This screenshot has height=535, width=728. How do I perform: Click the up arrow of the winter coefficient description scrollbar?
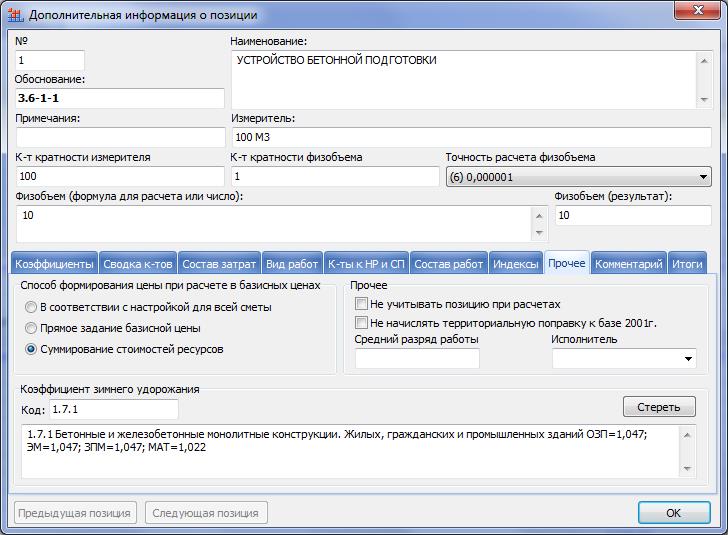pyautogui.click(x=687, y=435)
